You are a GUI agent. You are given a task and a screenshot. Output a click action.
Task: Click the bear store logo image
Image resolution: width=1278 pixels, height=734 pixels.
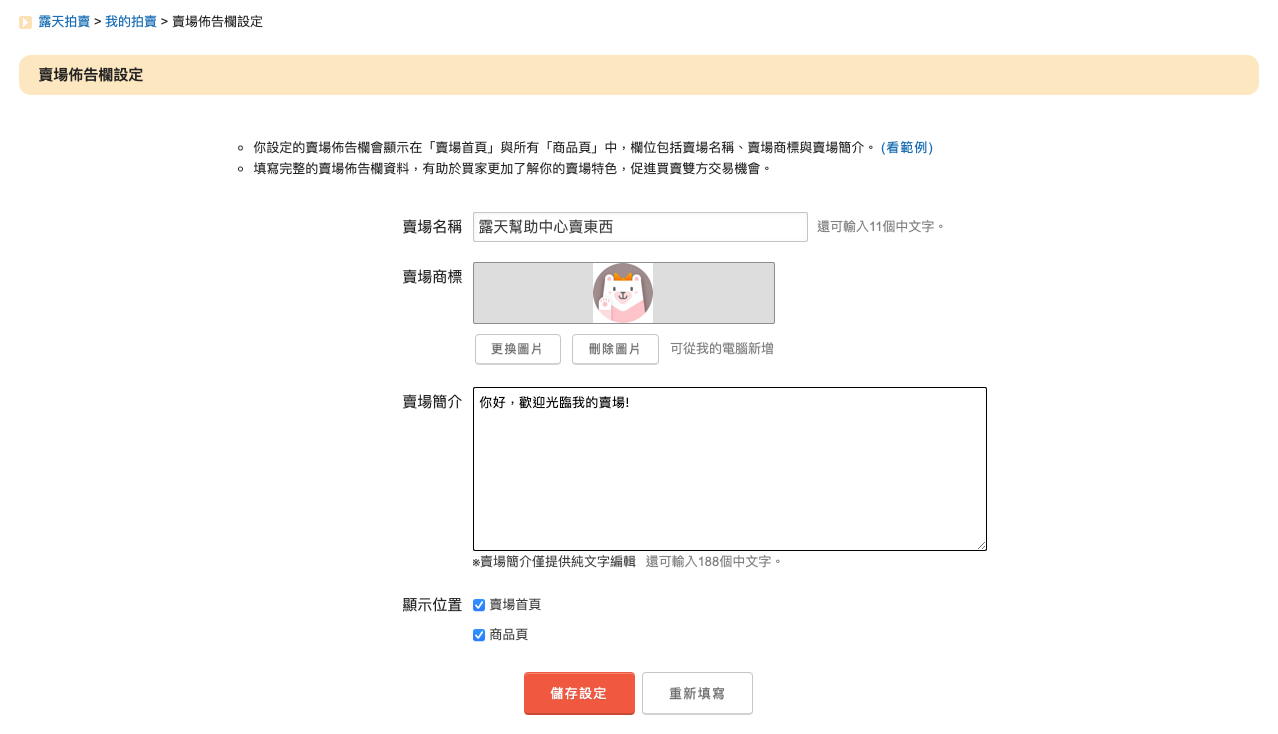click(623, 293)
